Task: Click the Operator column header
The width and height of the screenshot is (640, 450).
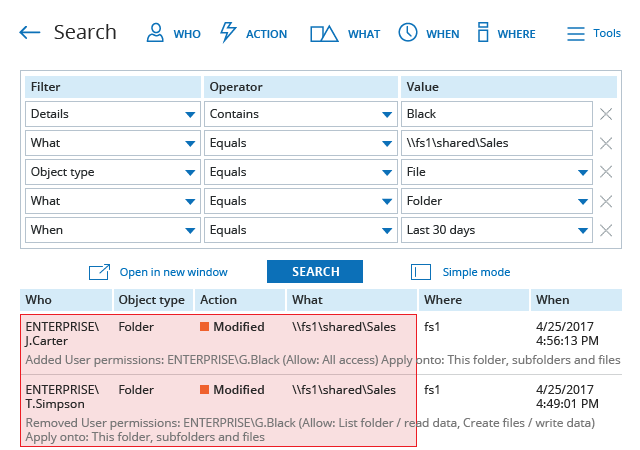Action: [x=301, y=87]
